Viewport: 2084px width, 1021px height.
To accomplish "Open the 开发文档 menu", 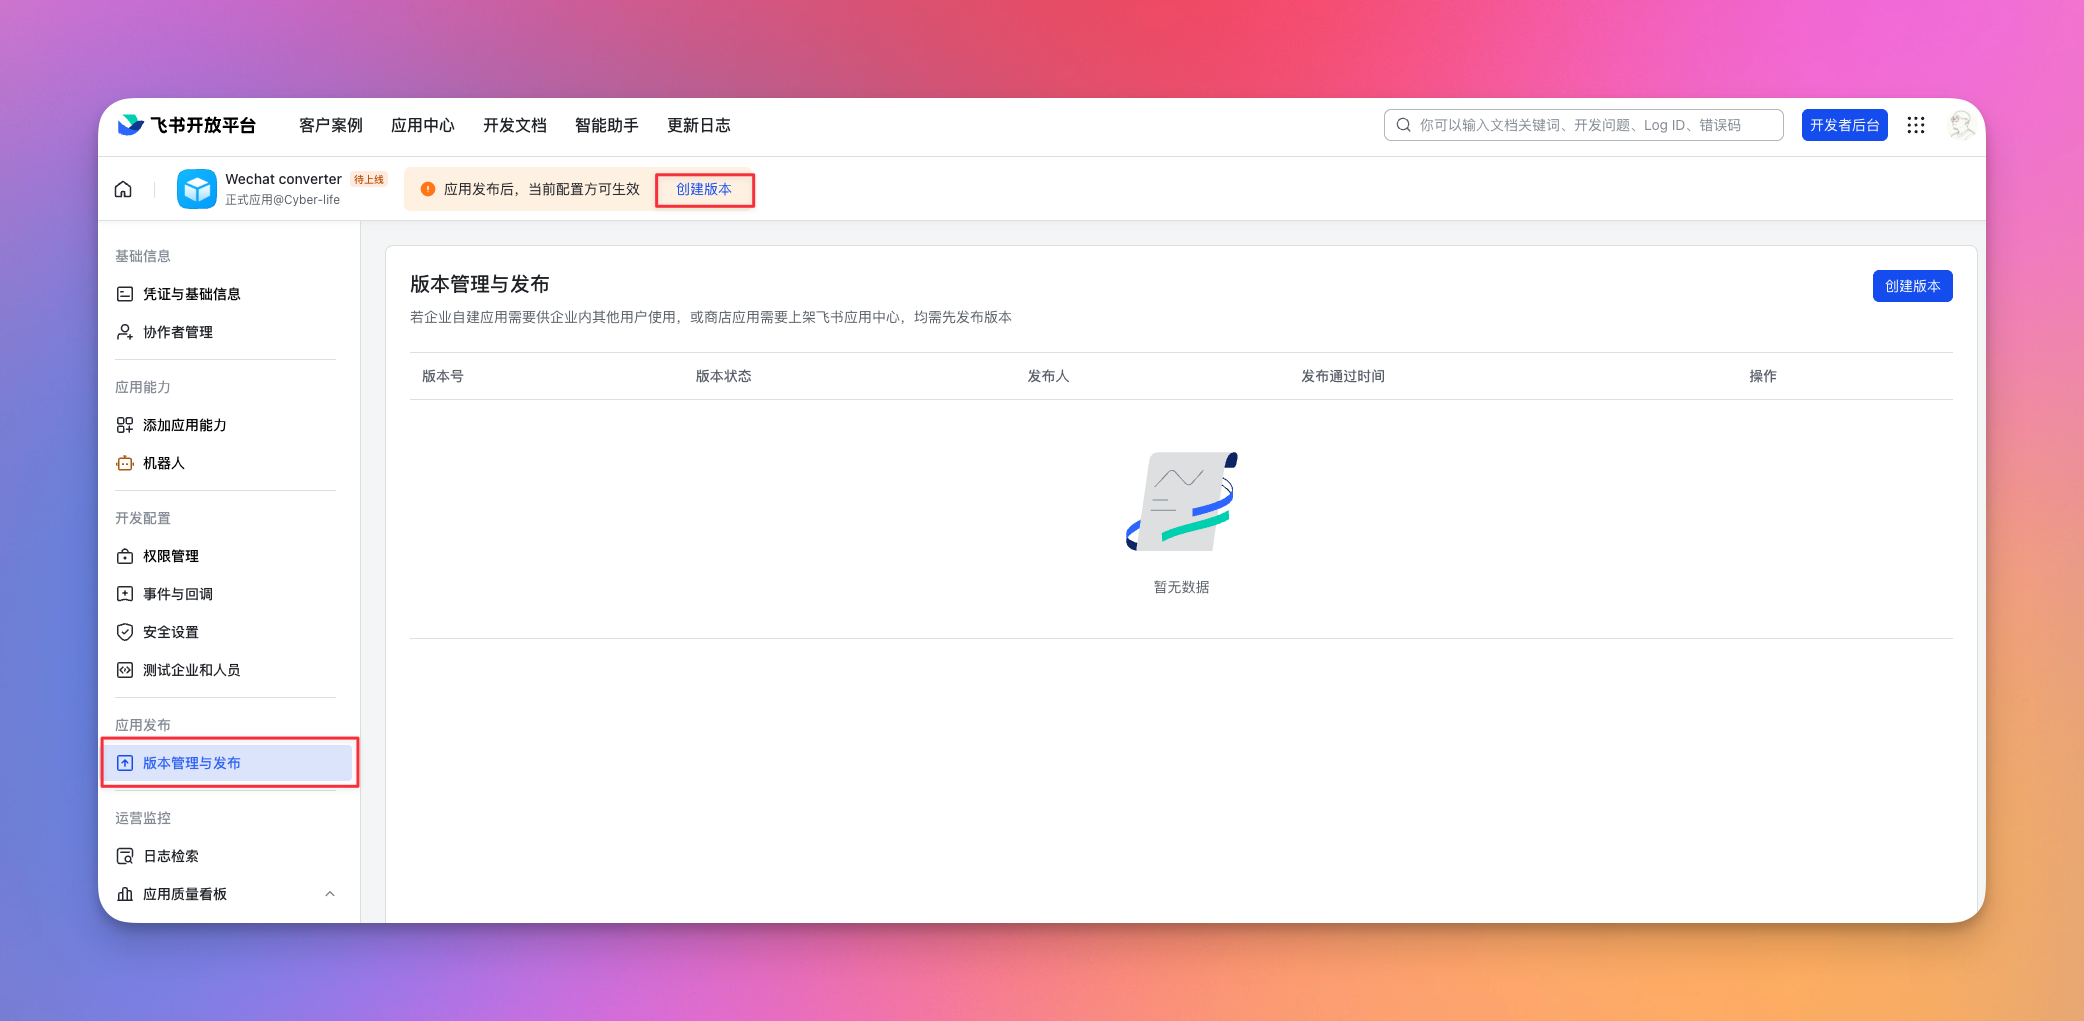I will click(x=515, y=125).
